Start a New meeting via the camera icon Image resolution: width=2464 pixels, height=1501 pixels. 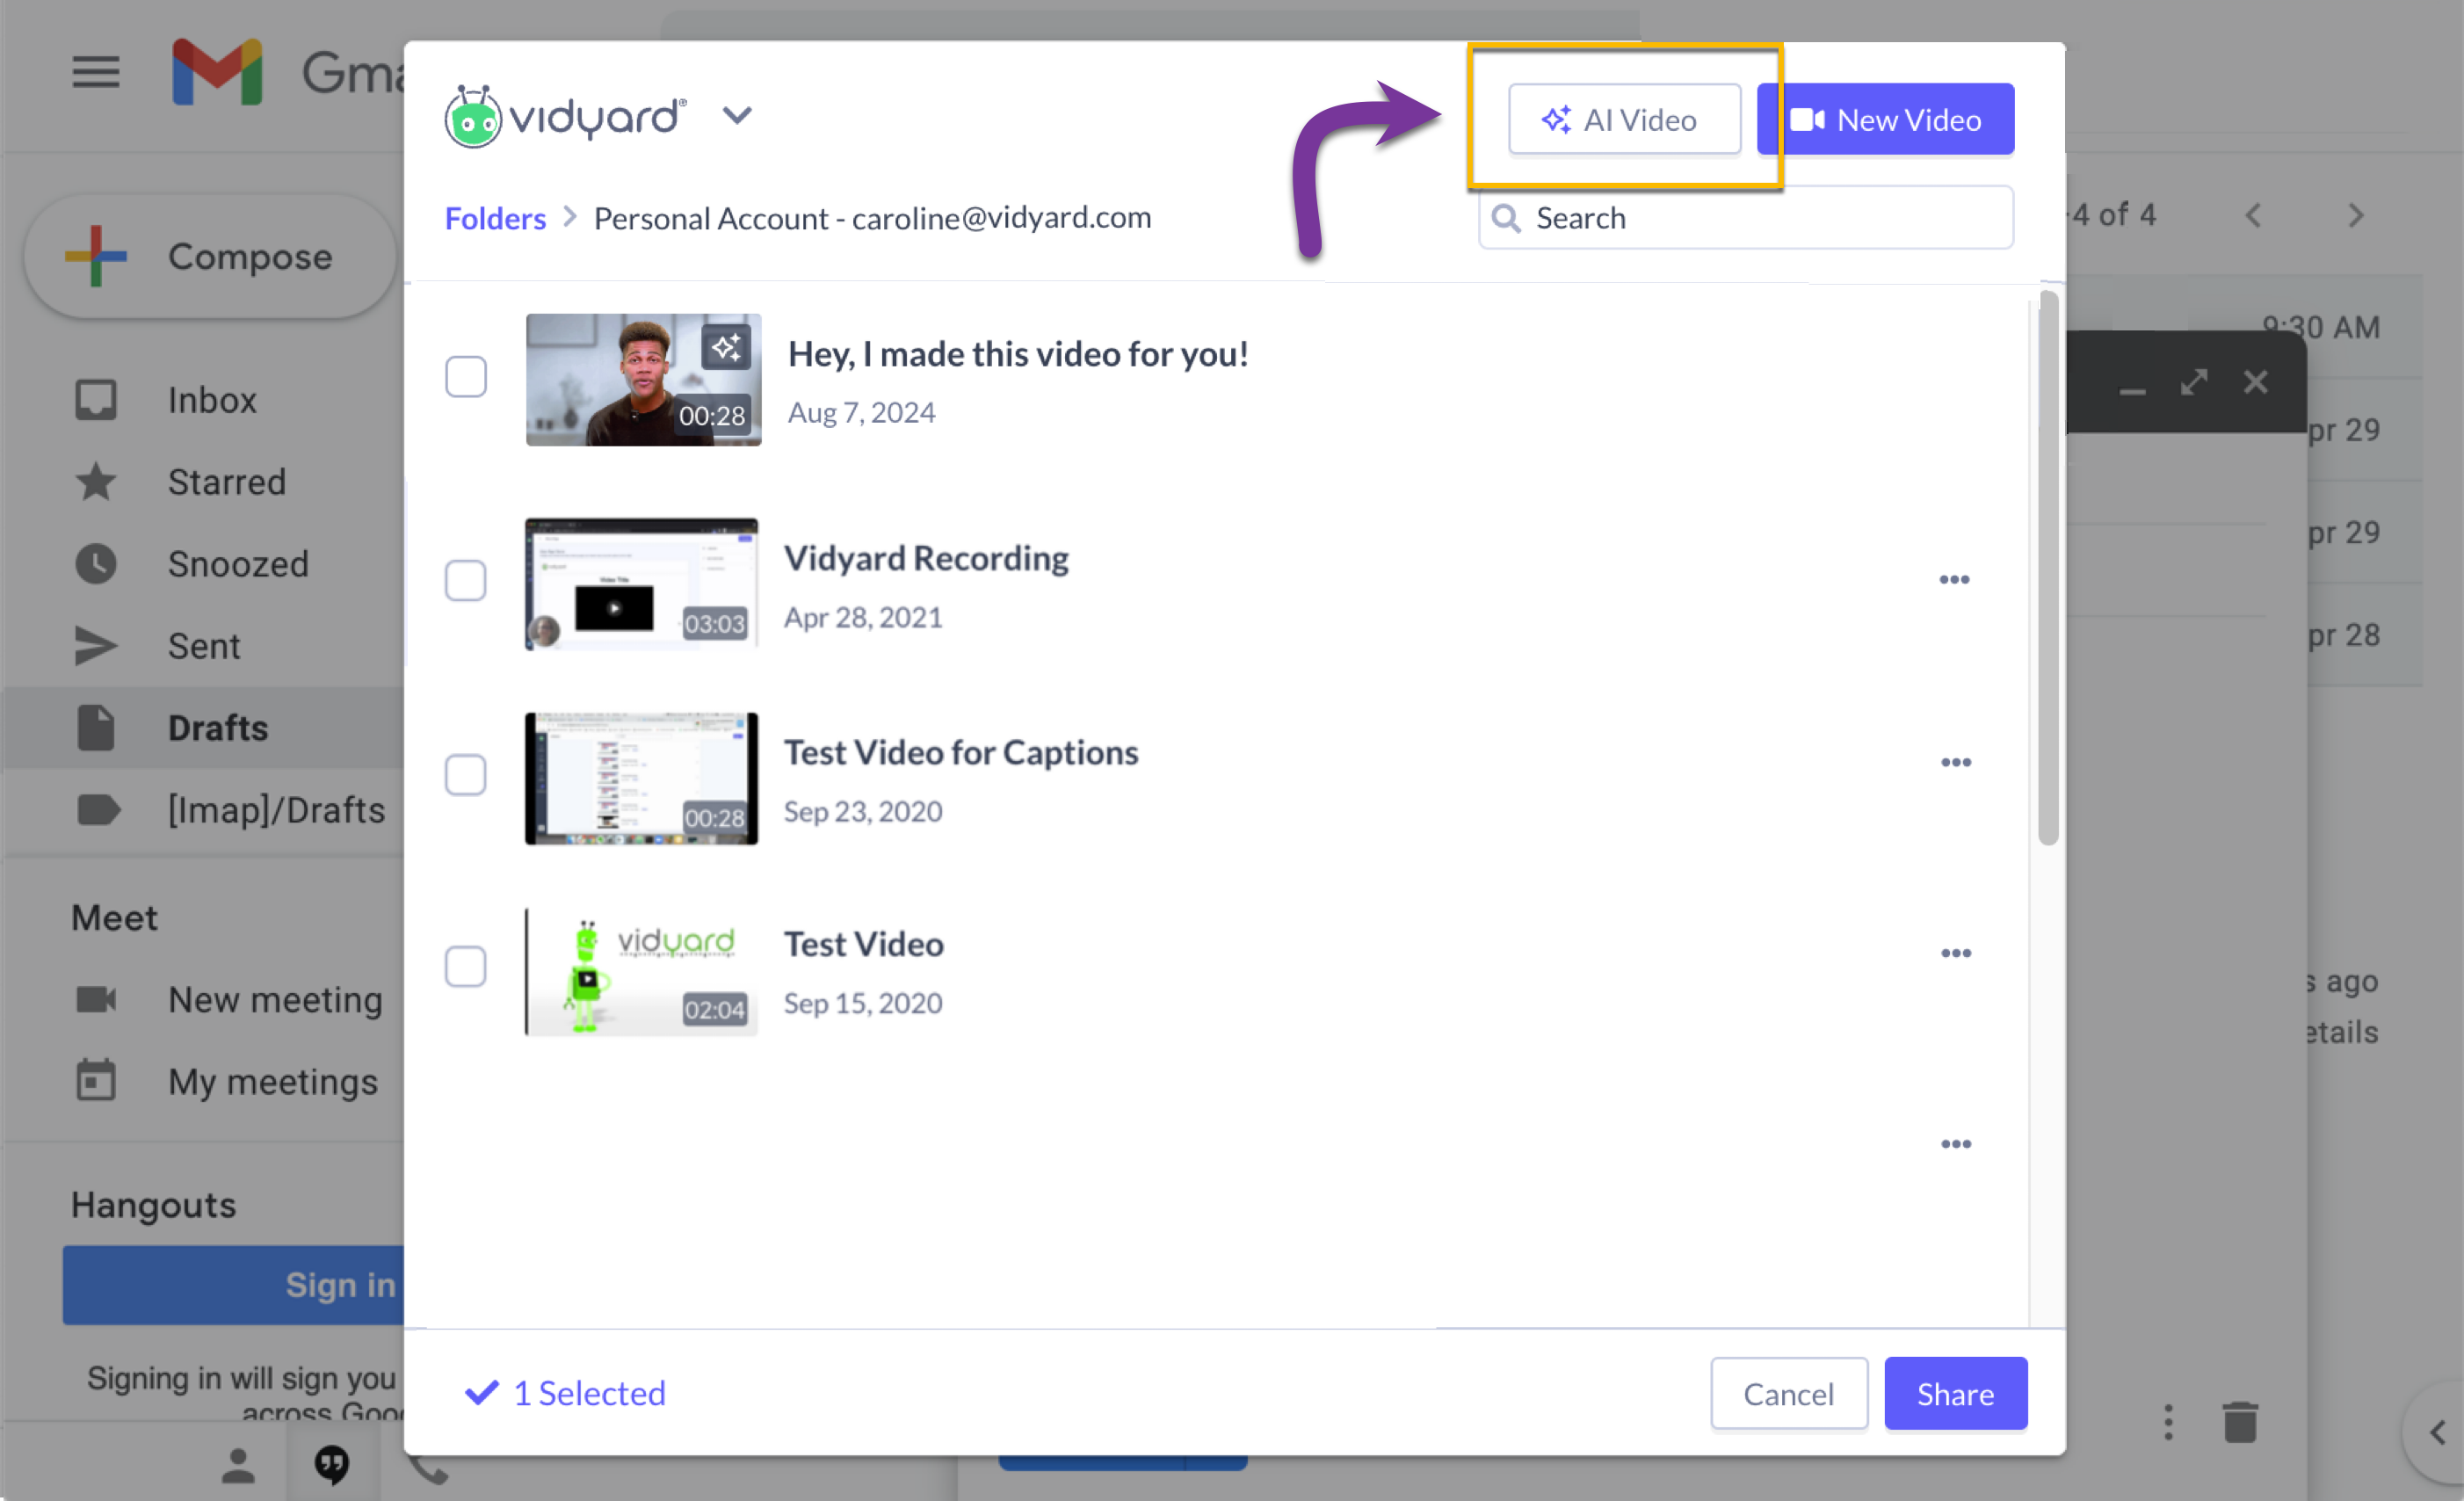tap(96, 999)
